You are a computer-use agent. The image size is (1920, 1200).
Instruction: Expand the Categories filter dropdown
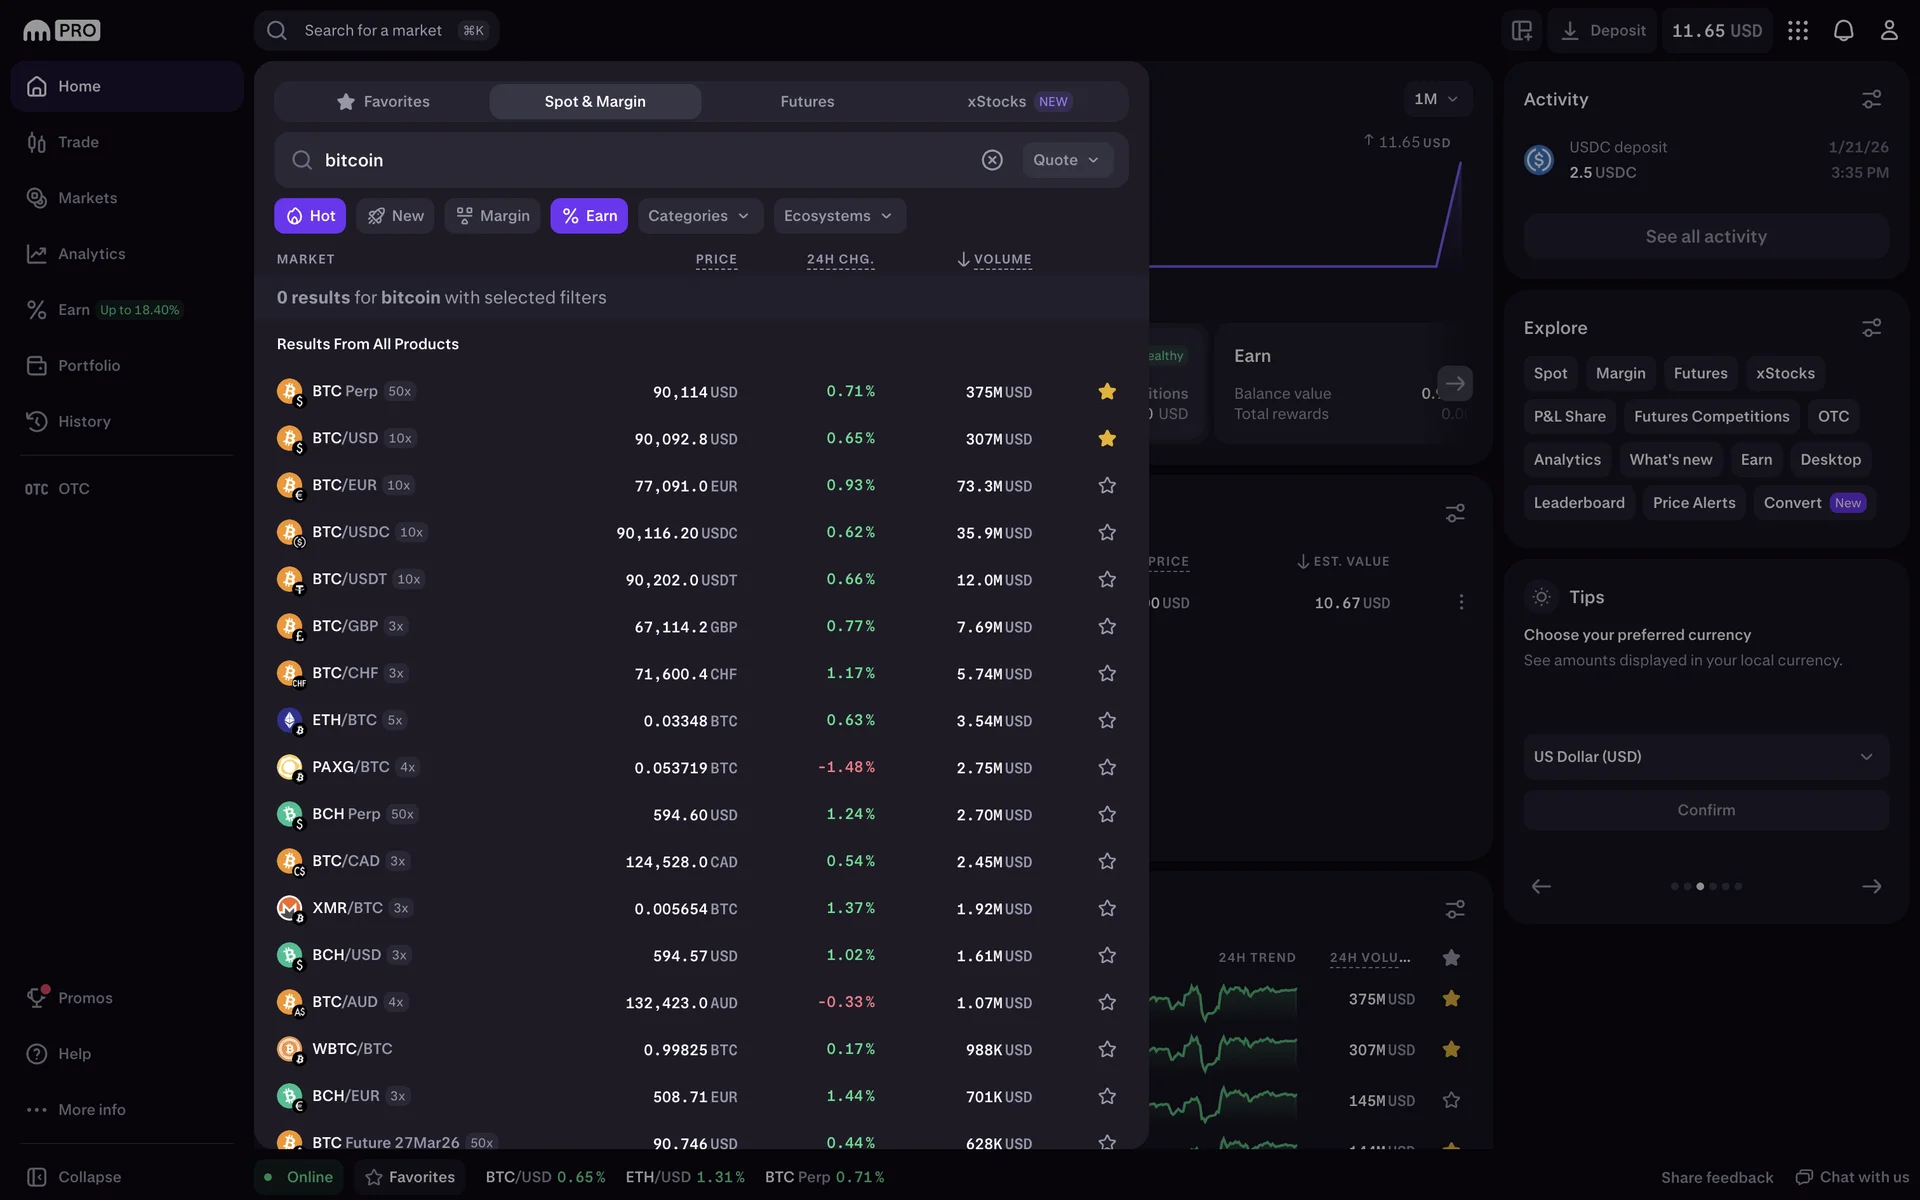(699, 216)
